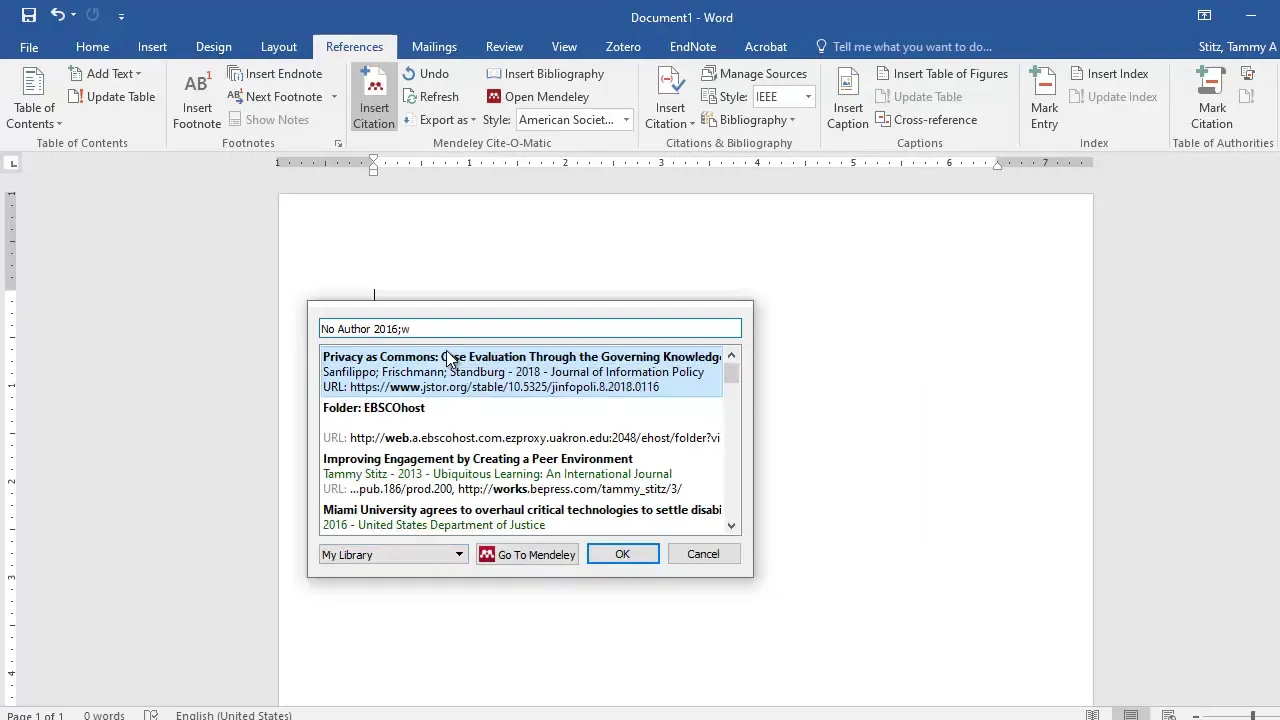This screenshot has height=720, width=1280.
Task: Click Next Footnote
Action: tap(275, 97)
